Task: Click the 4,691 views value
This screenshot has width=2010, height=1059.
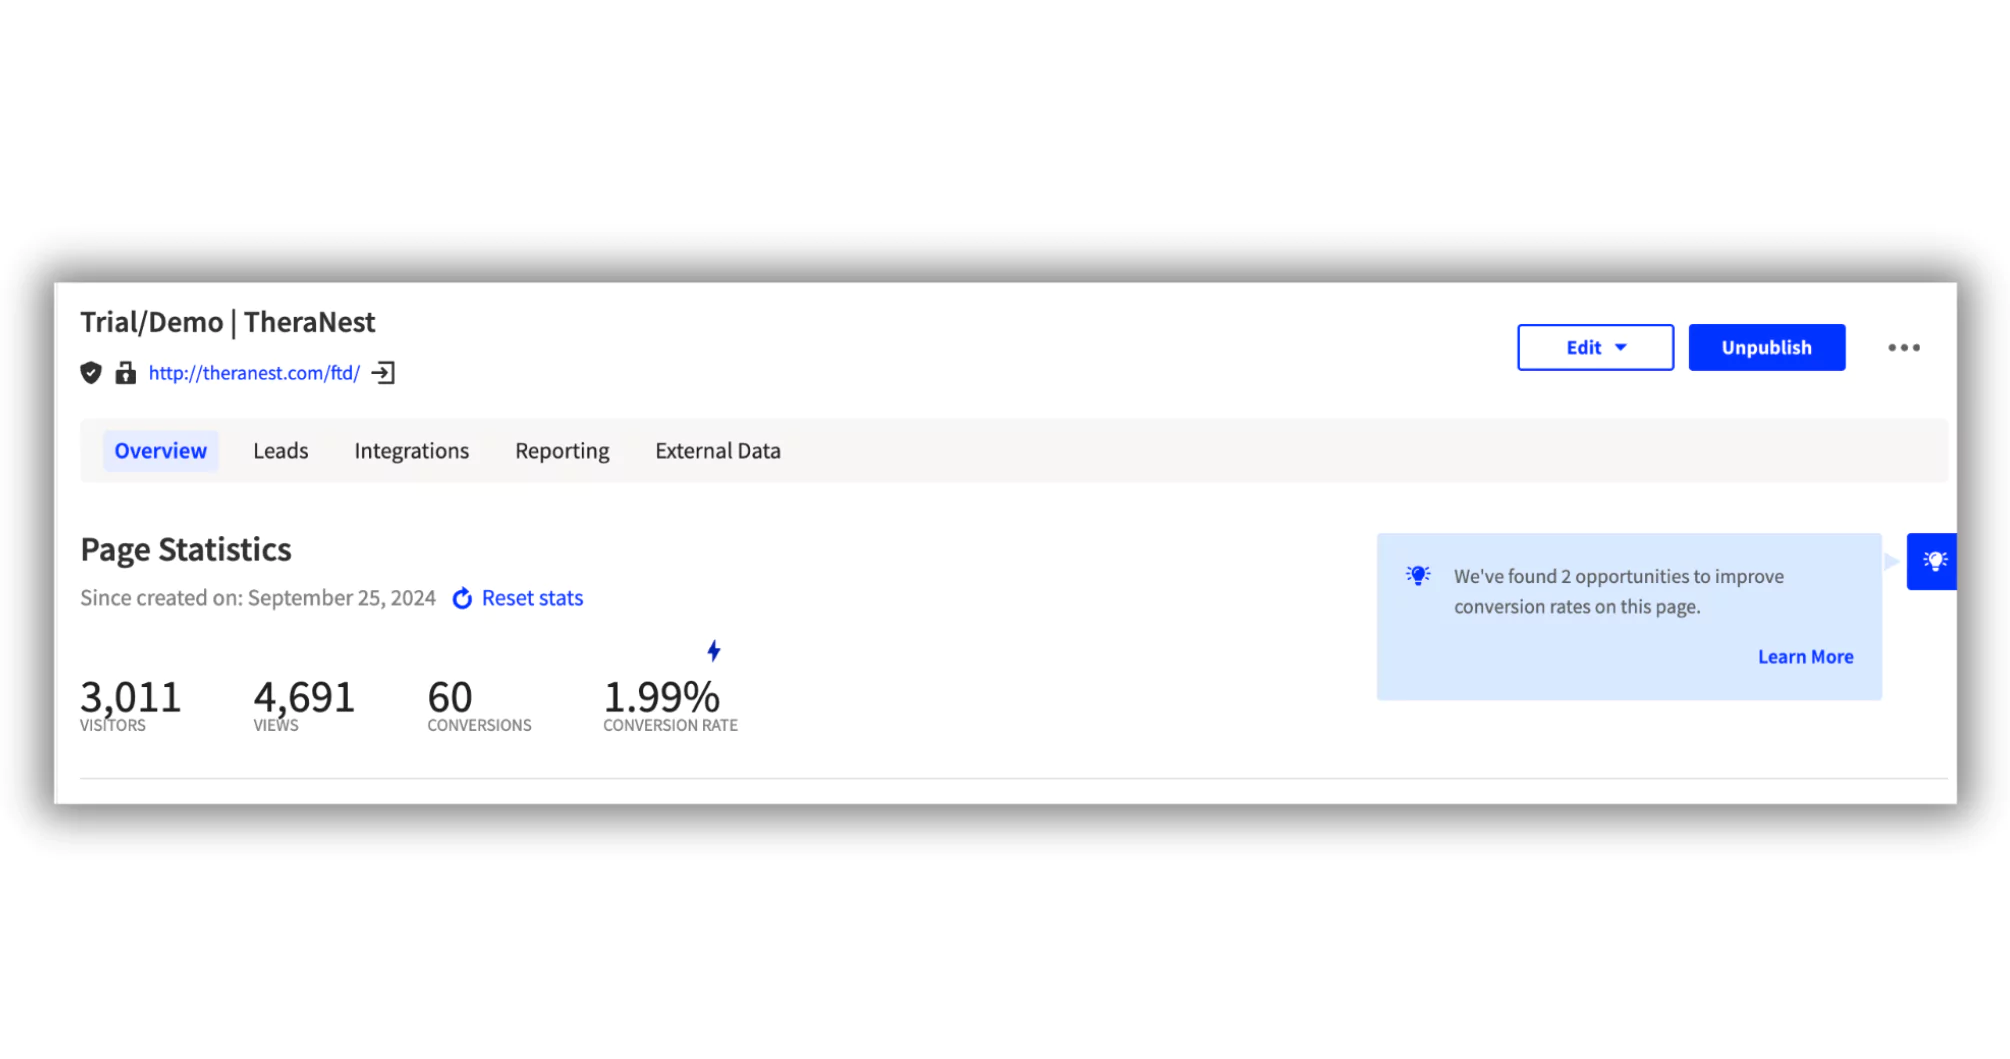Action: (x=304, y=696)
